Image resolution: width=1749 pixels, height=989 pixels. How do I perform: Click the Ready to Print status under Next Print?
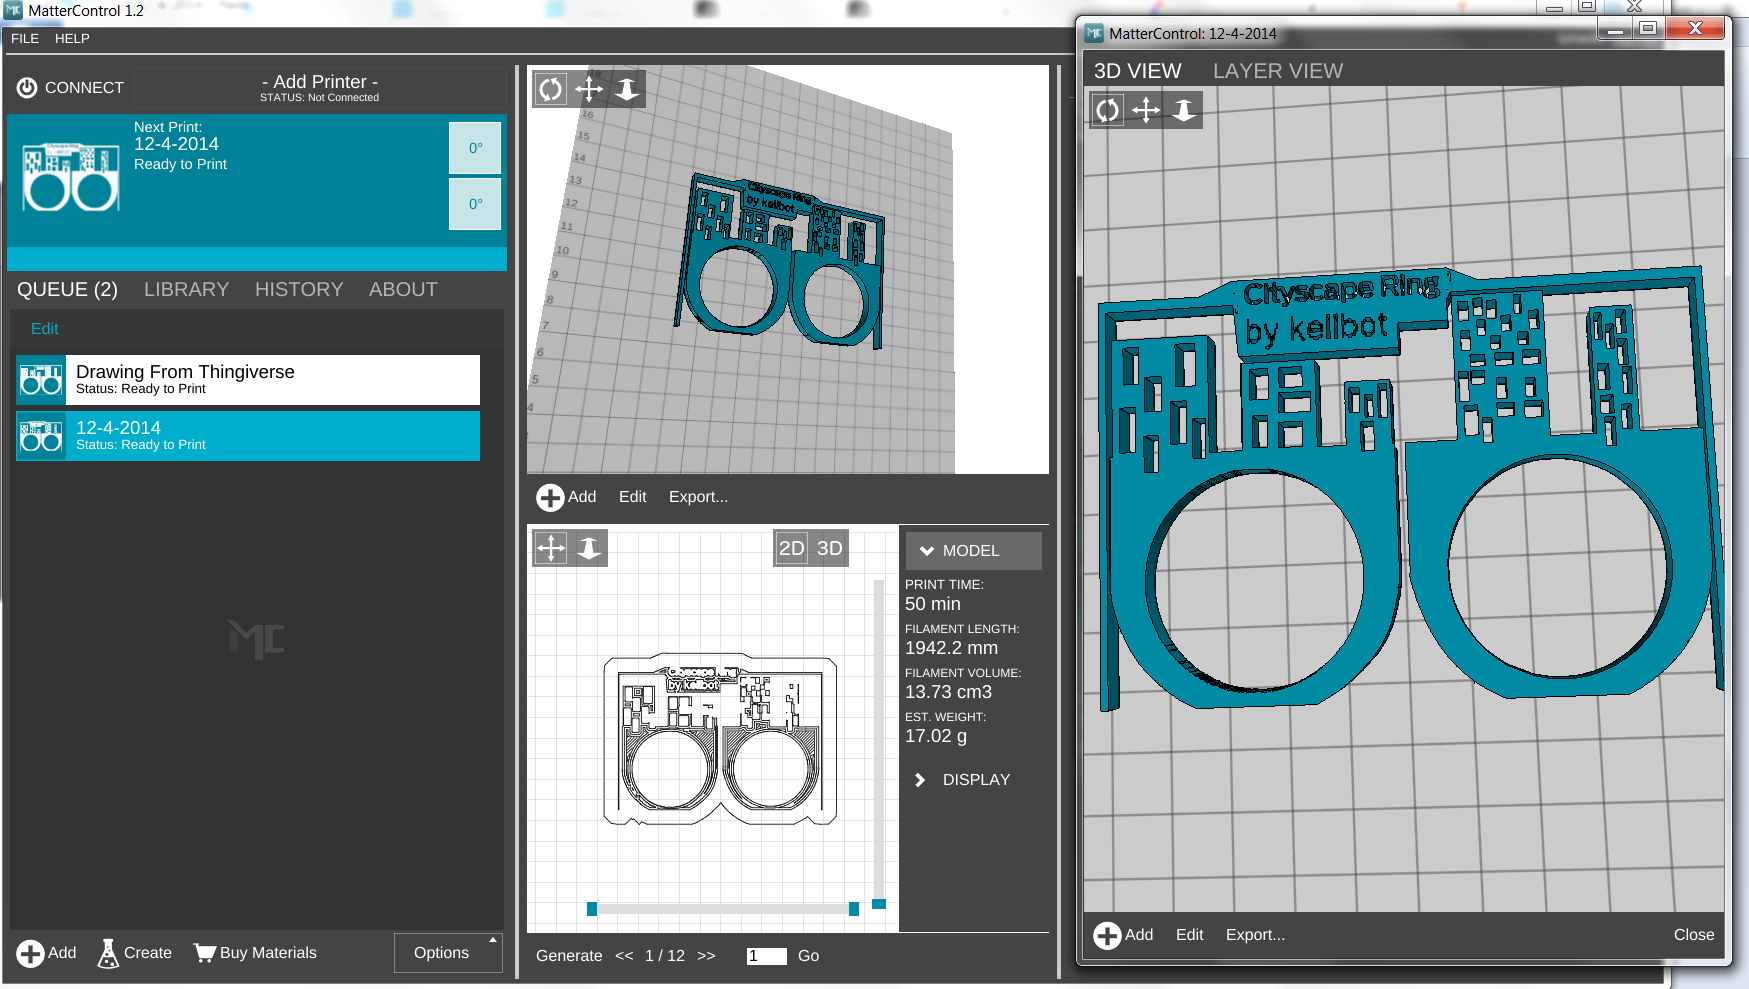click(x=181, y=164)
